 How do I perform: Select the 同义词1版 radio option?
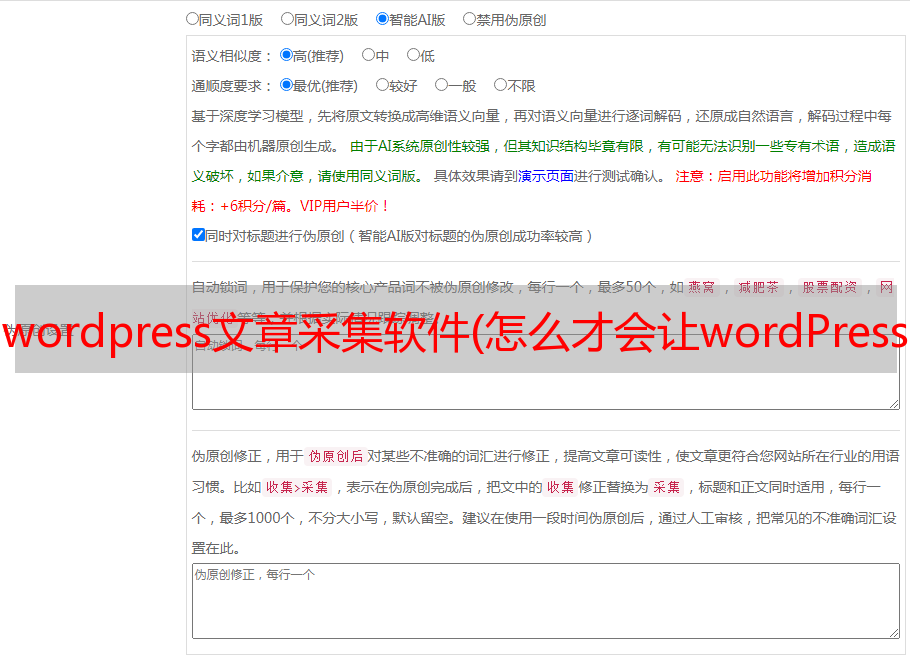pos(192,19)
